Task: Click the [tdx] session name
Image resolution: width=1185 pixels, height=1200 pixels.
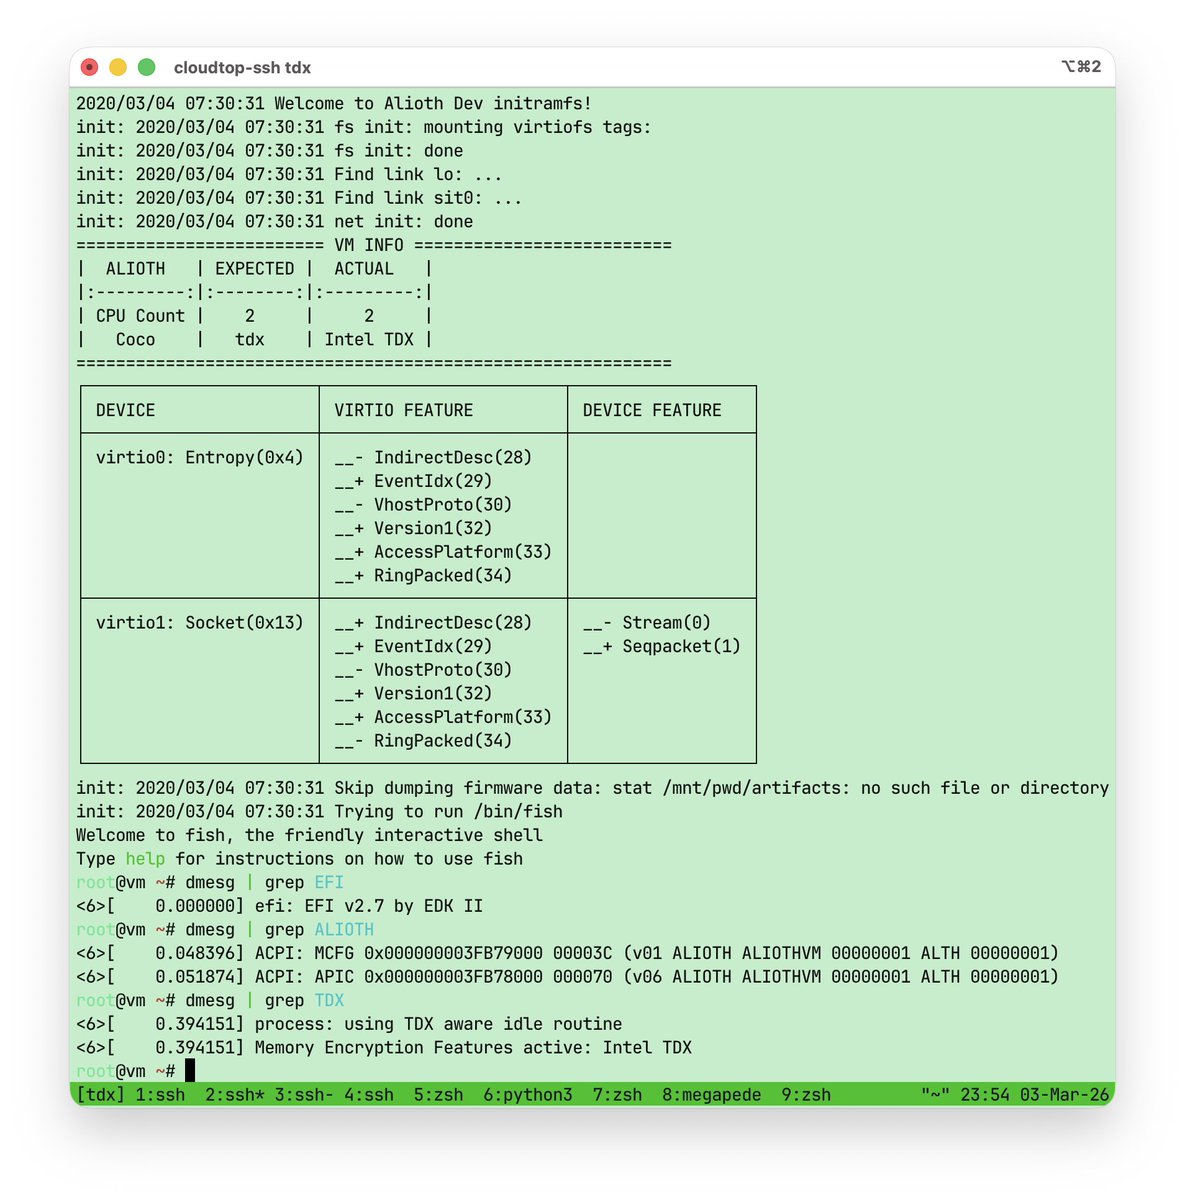Action: click(x=101, y=1095)
